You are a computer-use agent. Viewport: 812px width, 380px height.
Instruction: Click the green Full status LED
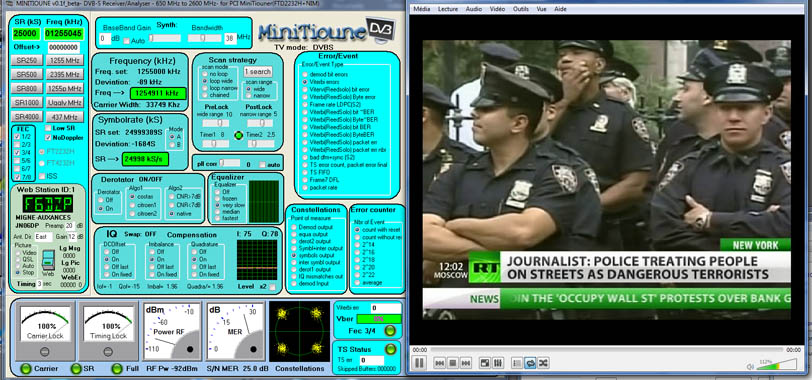[x=117, y=369]
